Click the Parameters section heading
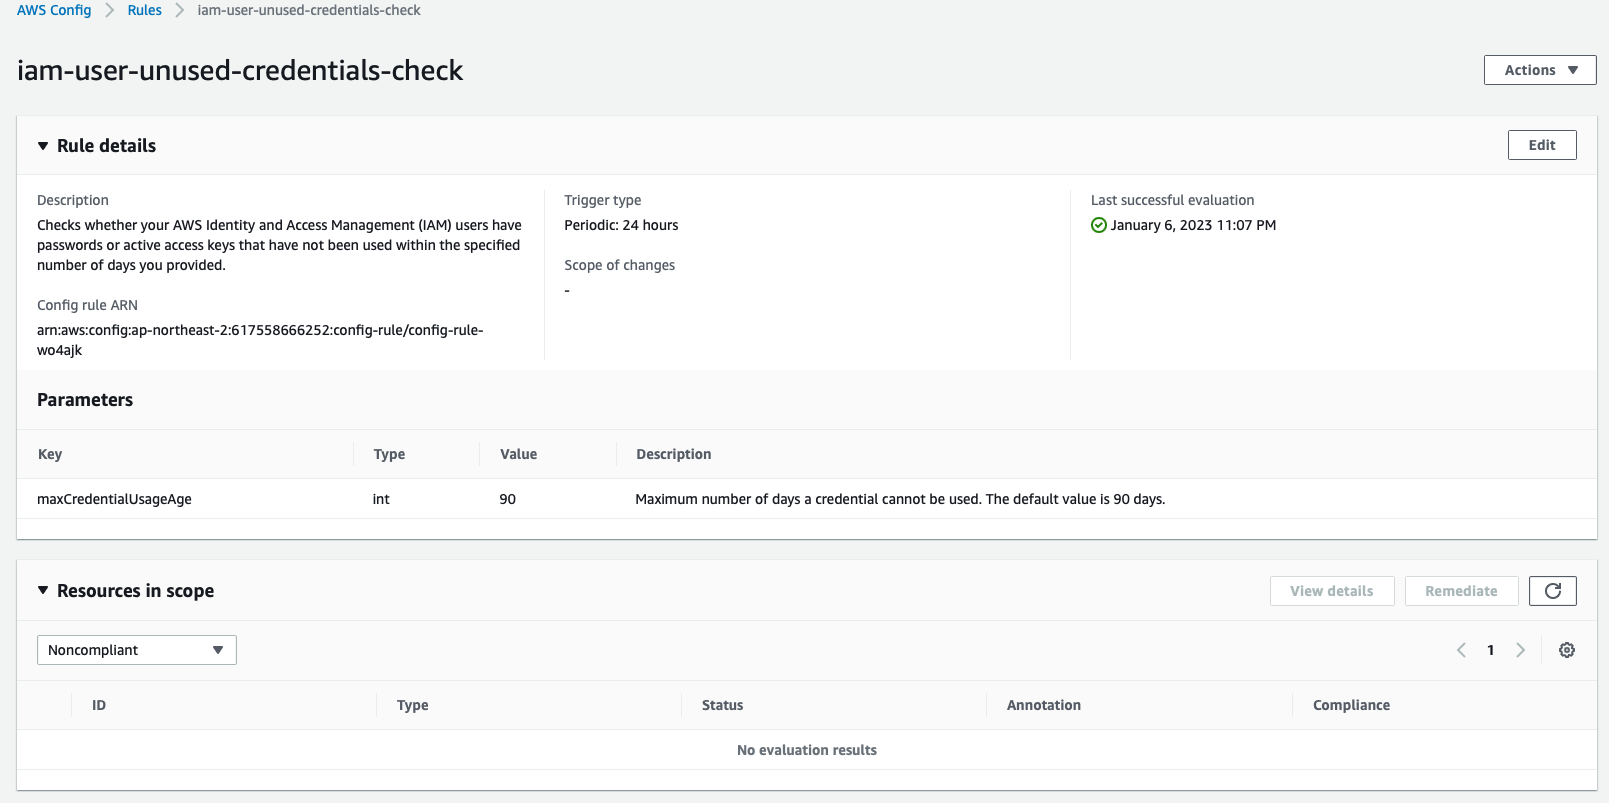 85,400
